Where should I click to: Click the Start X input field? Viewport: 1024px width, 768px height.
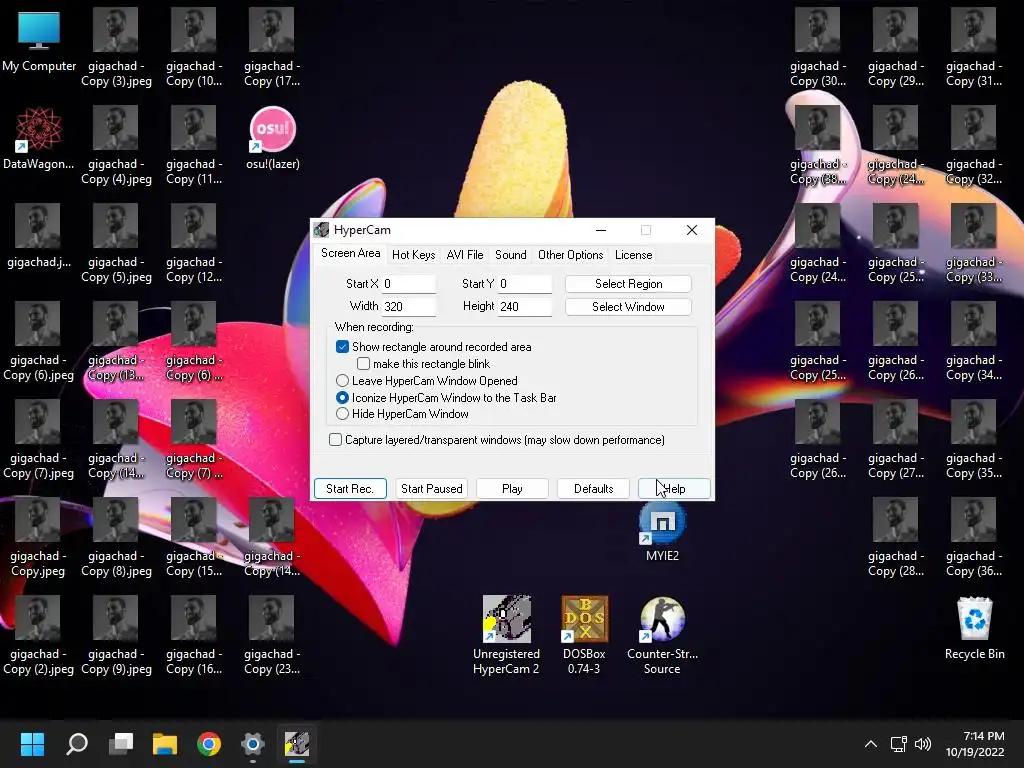[409, 284]
